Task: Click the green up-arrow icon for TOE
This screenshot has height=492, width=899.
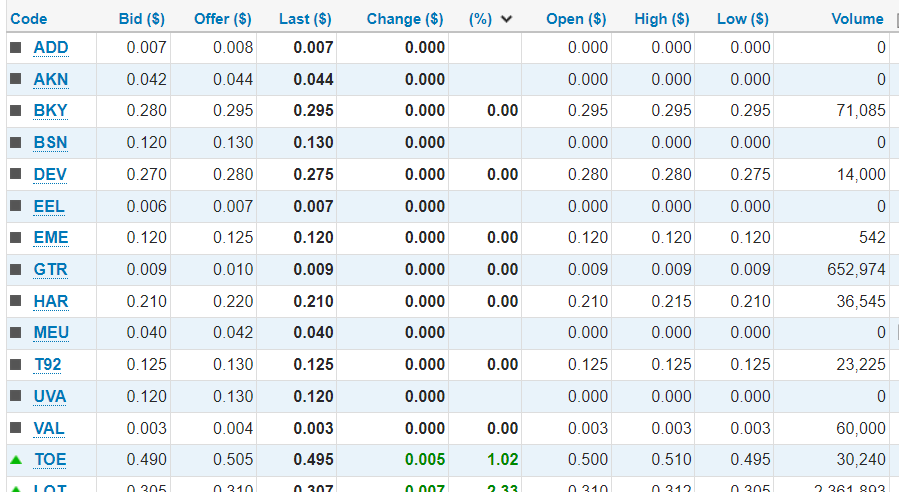Action: (x=16, y=460)
